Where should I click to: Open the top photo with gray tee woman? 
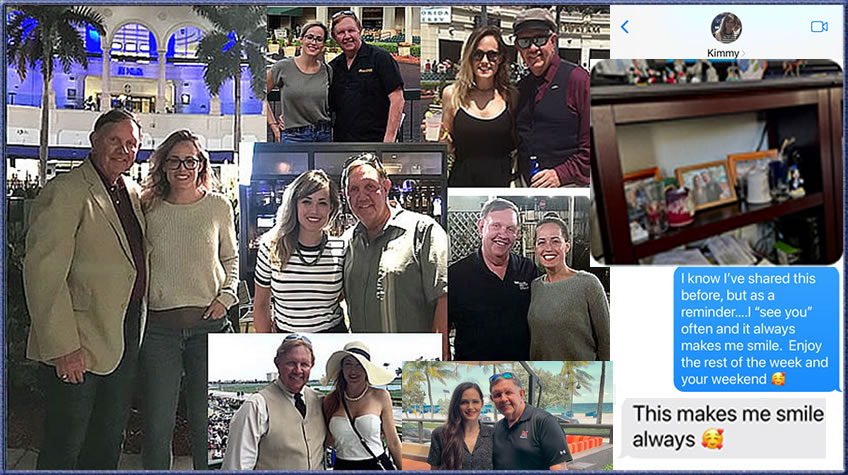[x=343, y=75]
